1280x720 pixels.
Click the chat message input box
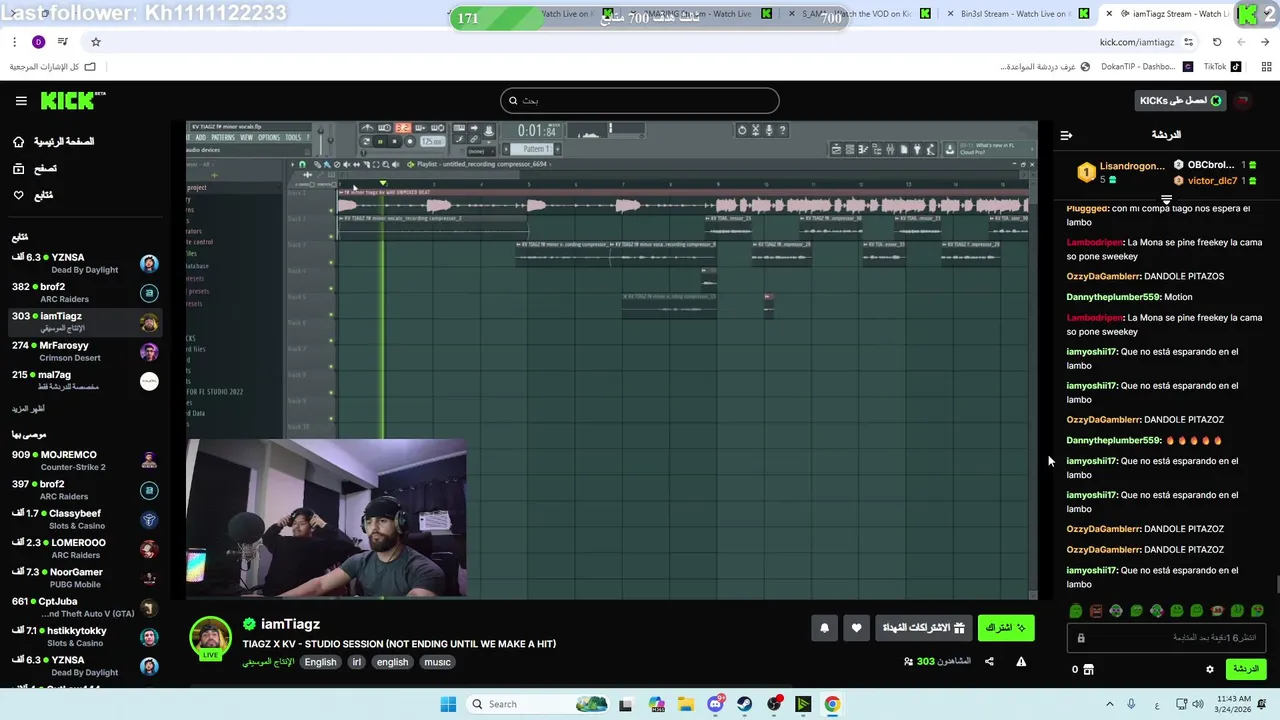click(x=1168, y=638)
